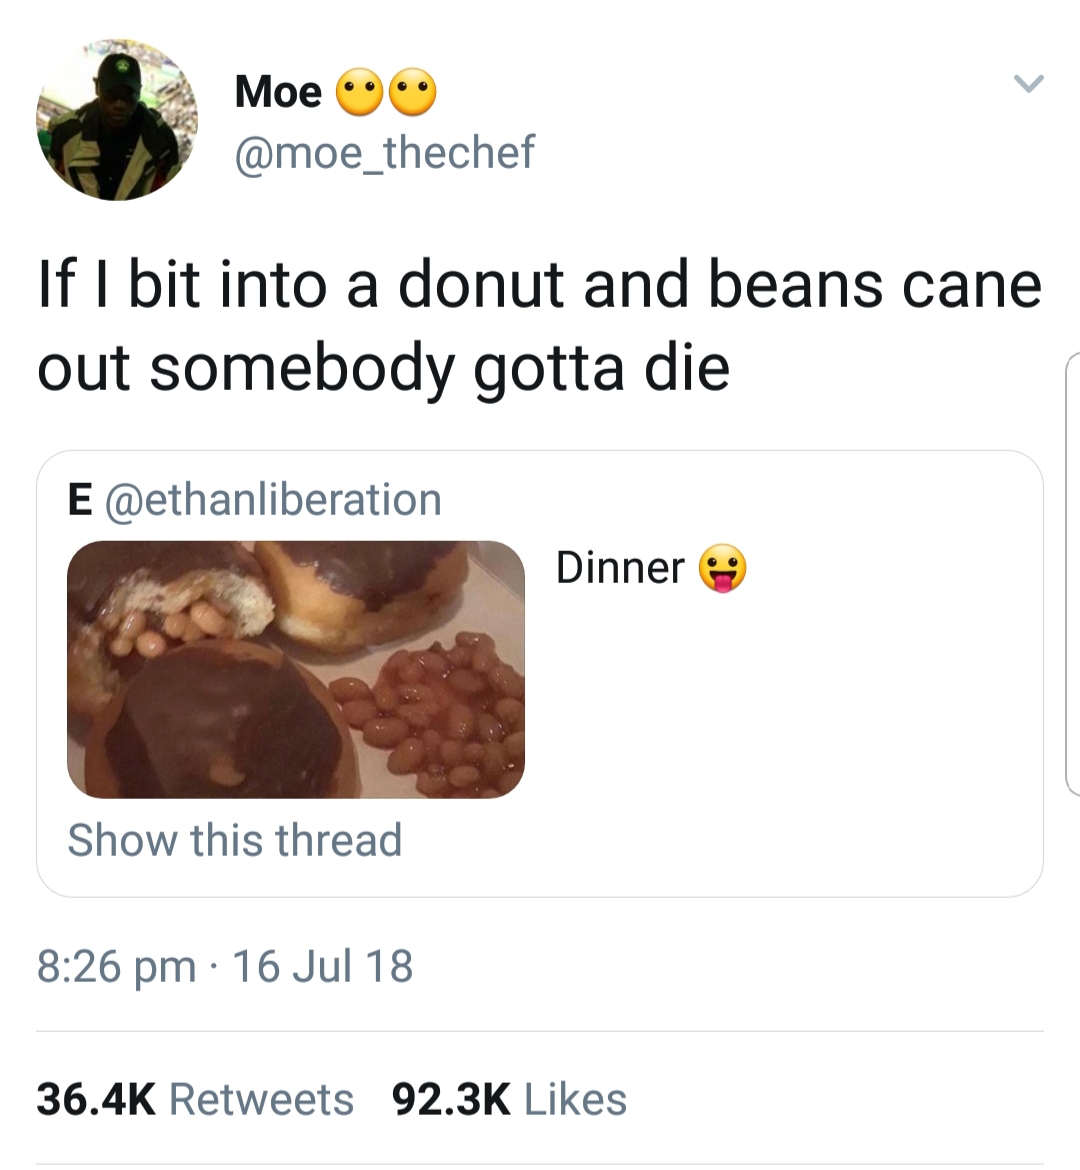Select the Dinner text in quoted tweet
This screenshot has height=1170, width=1080.
[620, 568]
